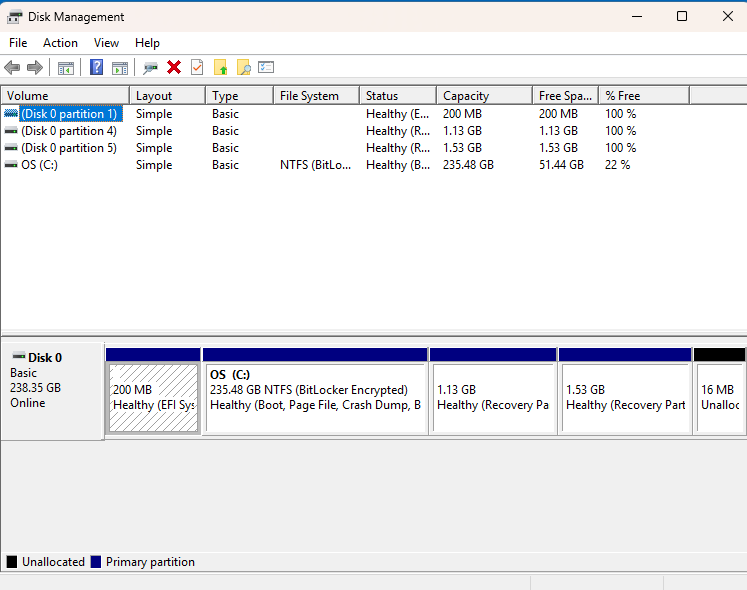Viewport: 747px width, 590px height.
Task: Click the folder with green arrow icon
Action: point(220,67)
